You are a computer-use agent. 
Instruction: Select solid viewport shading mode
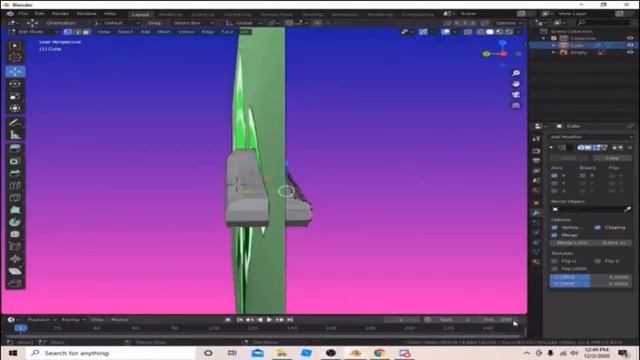click(490, 32)
